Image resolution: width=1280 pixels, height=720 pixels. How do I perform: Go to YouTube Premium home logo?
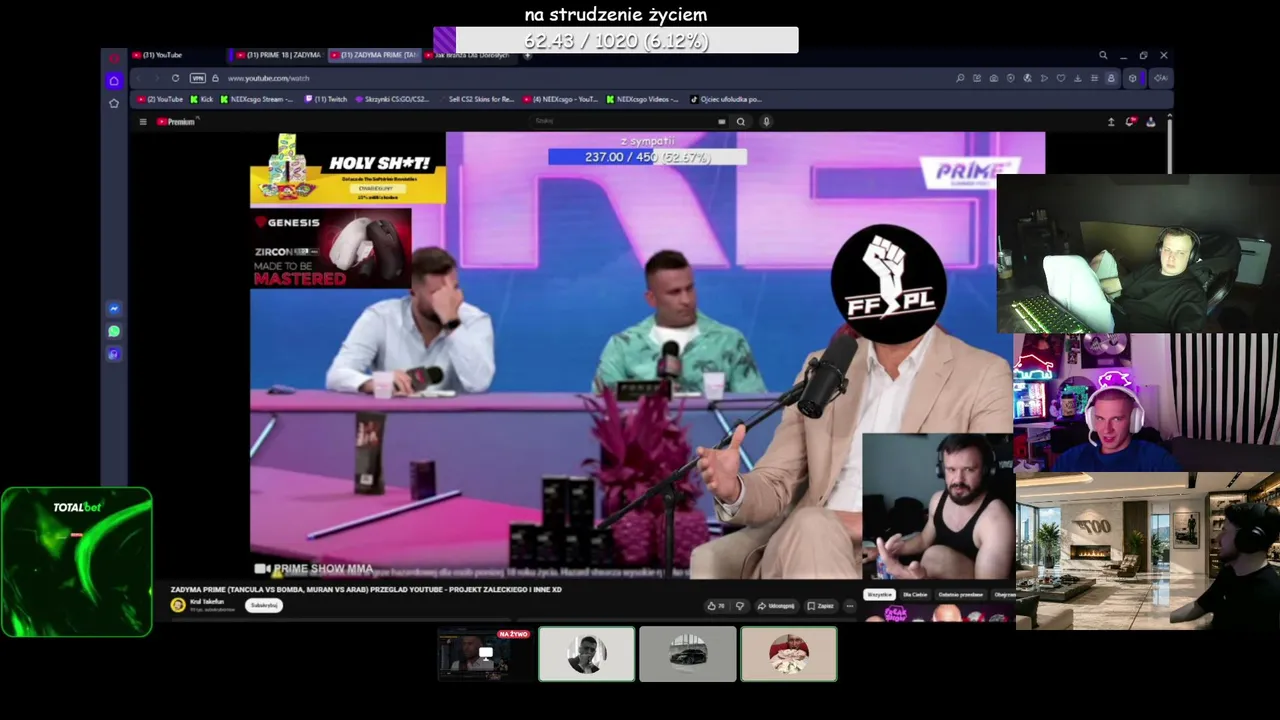coord(176,122)
